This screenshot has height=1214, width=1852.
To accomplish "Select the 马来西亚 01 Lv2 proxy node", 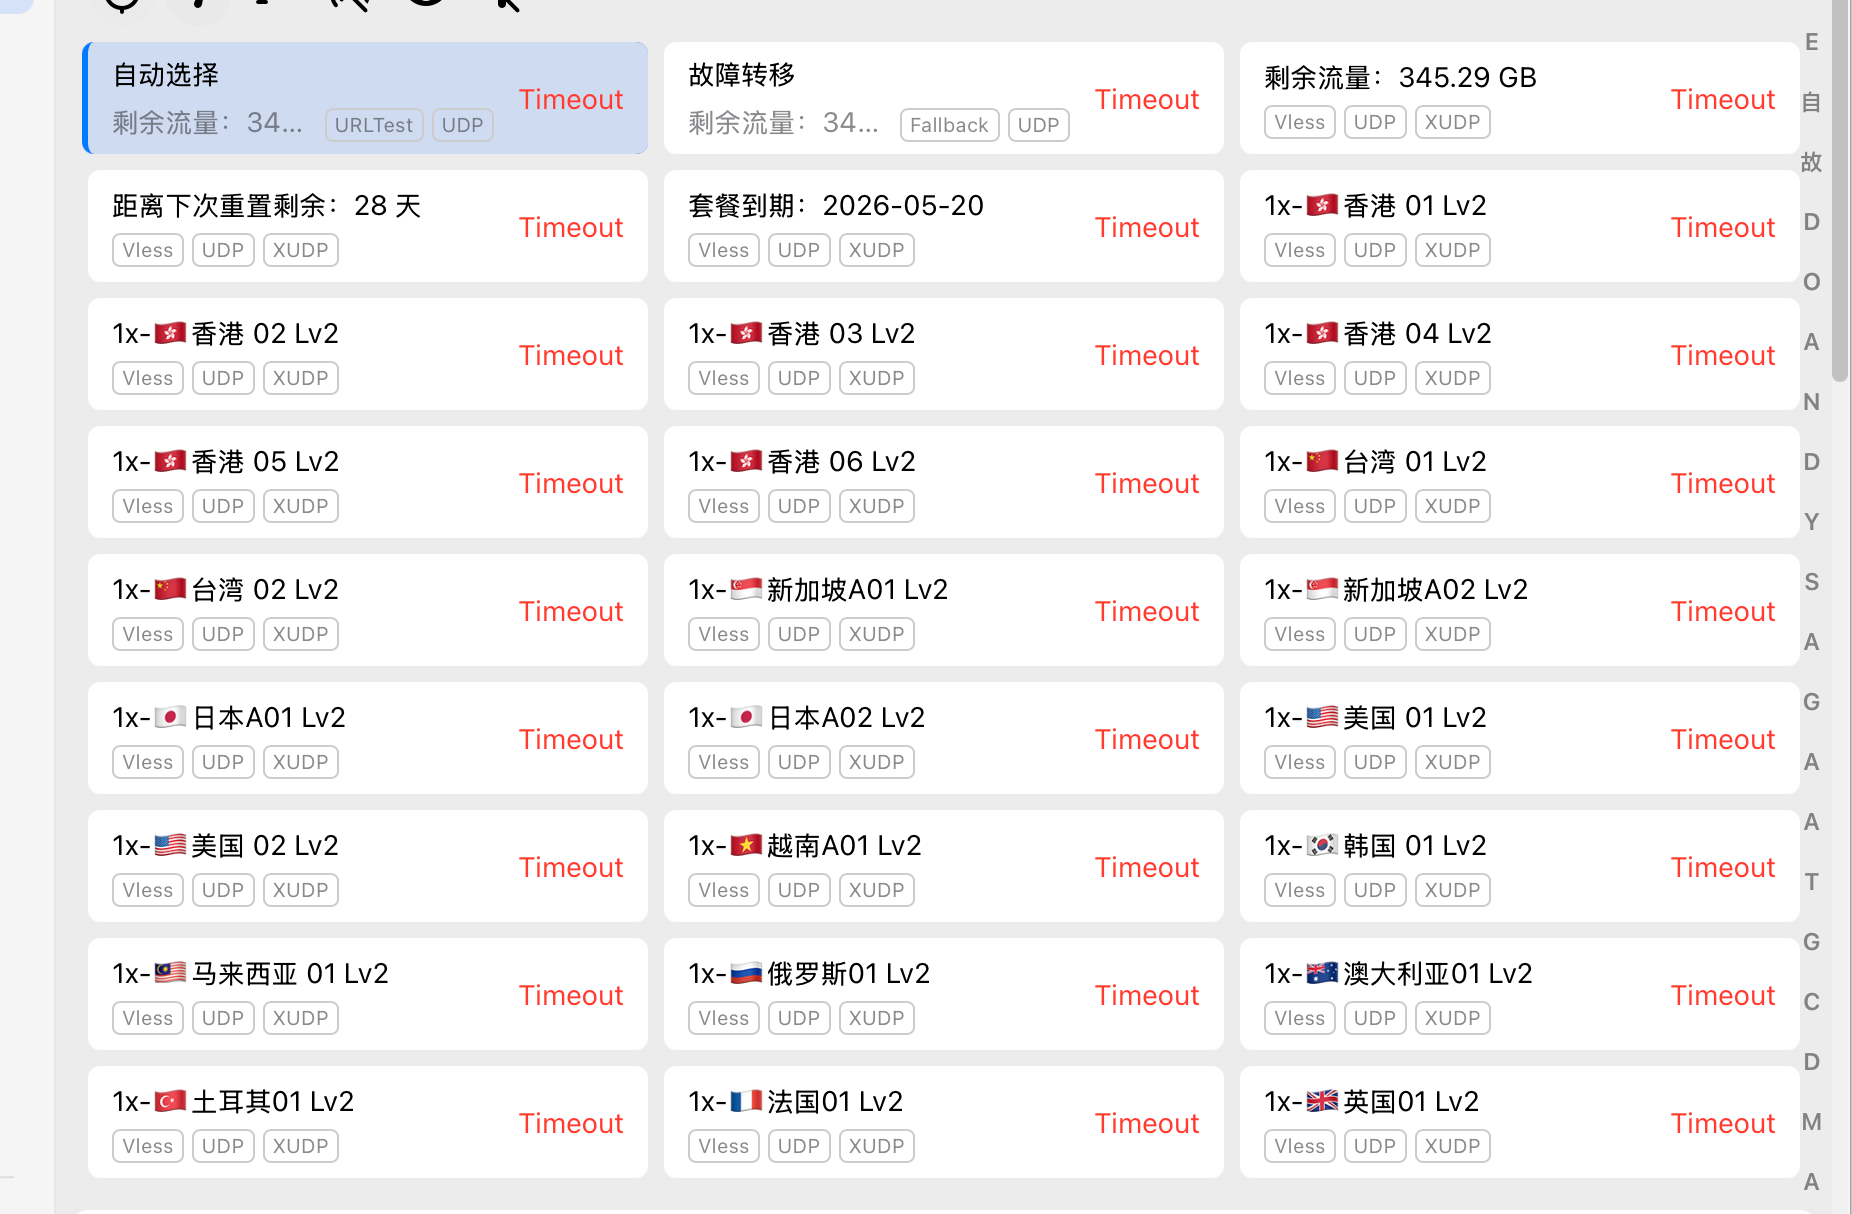I will pos(300,994).
